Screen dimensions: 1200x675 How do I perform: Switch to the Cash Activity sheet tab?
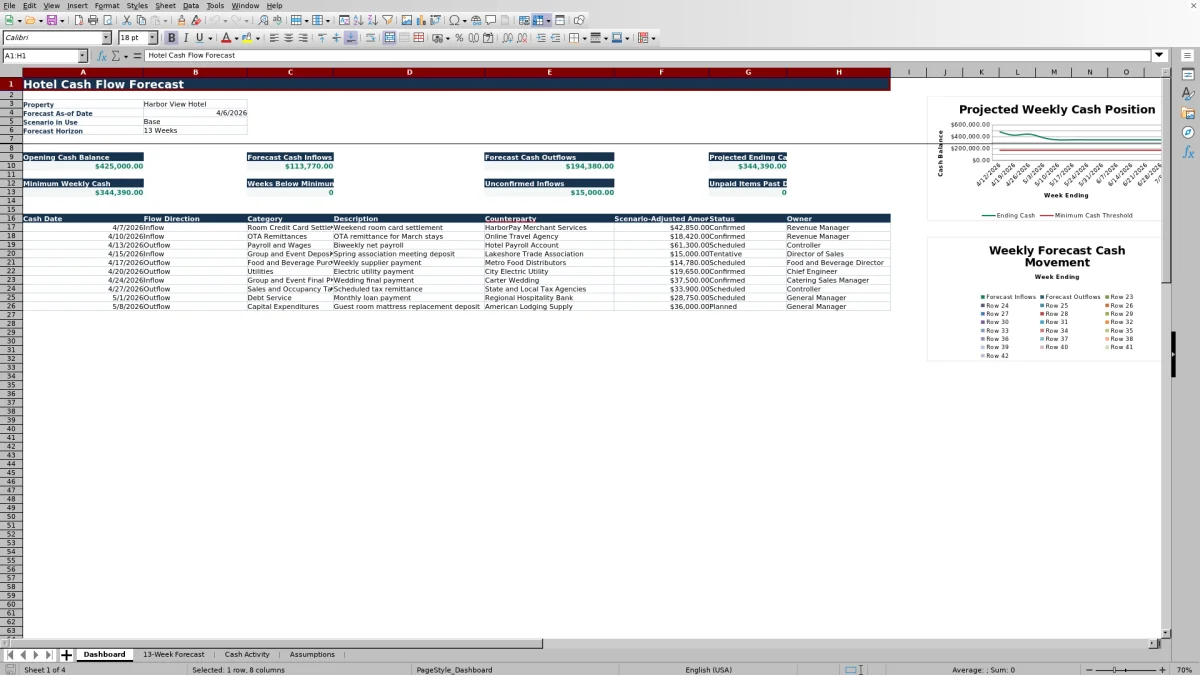pyautogui.click(x=247, y=654)
